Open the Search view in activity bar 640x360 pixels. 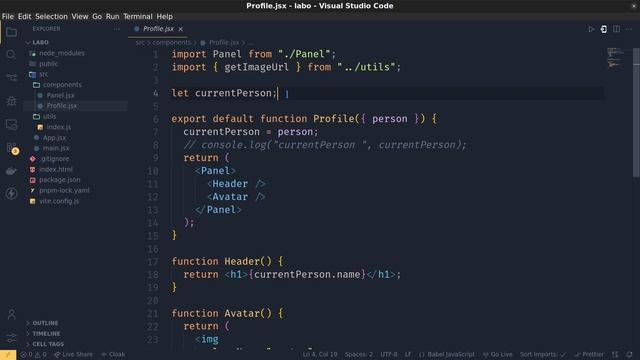(x=11, y=54)
